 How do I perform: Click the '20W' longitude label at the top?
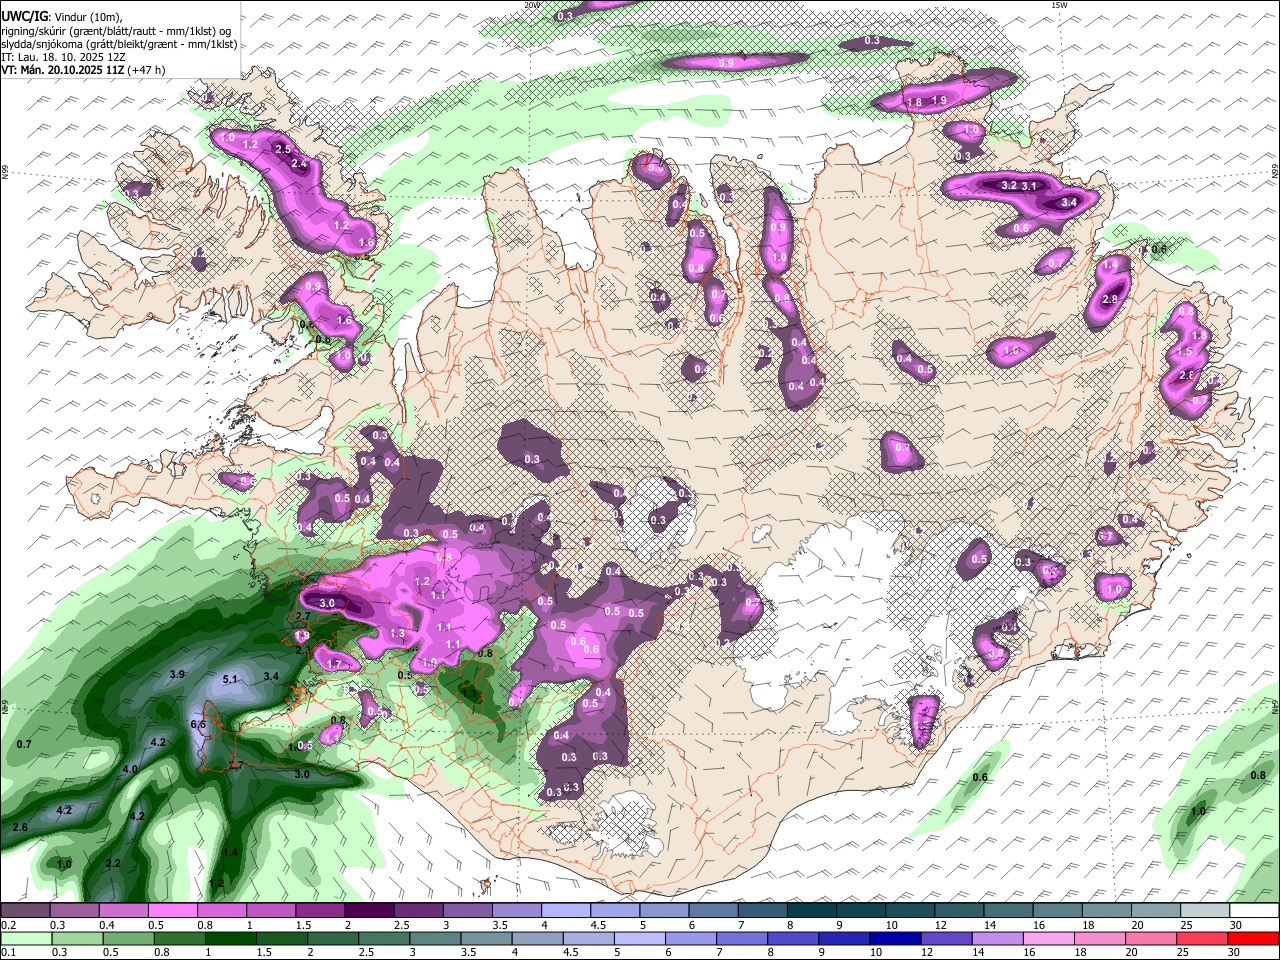click(532, 5)
